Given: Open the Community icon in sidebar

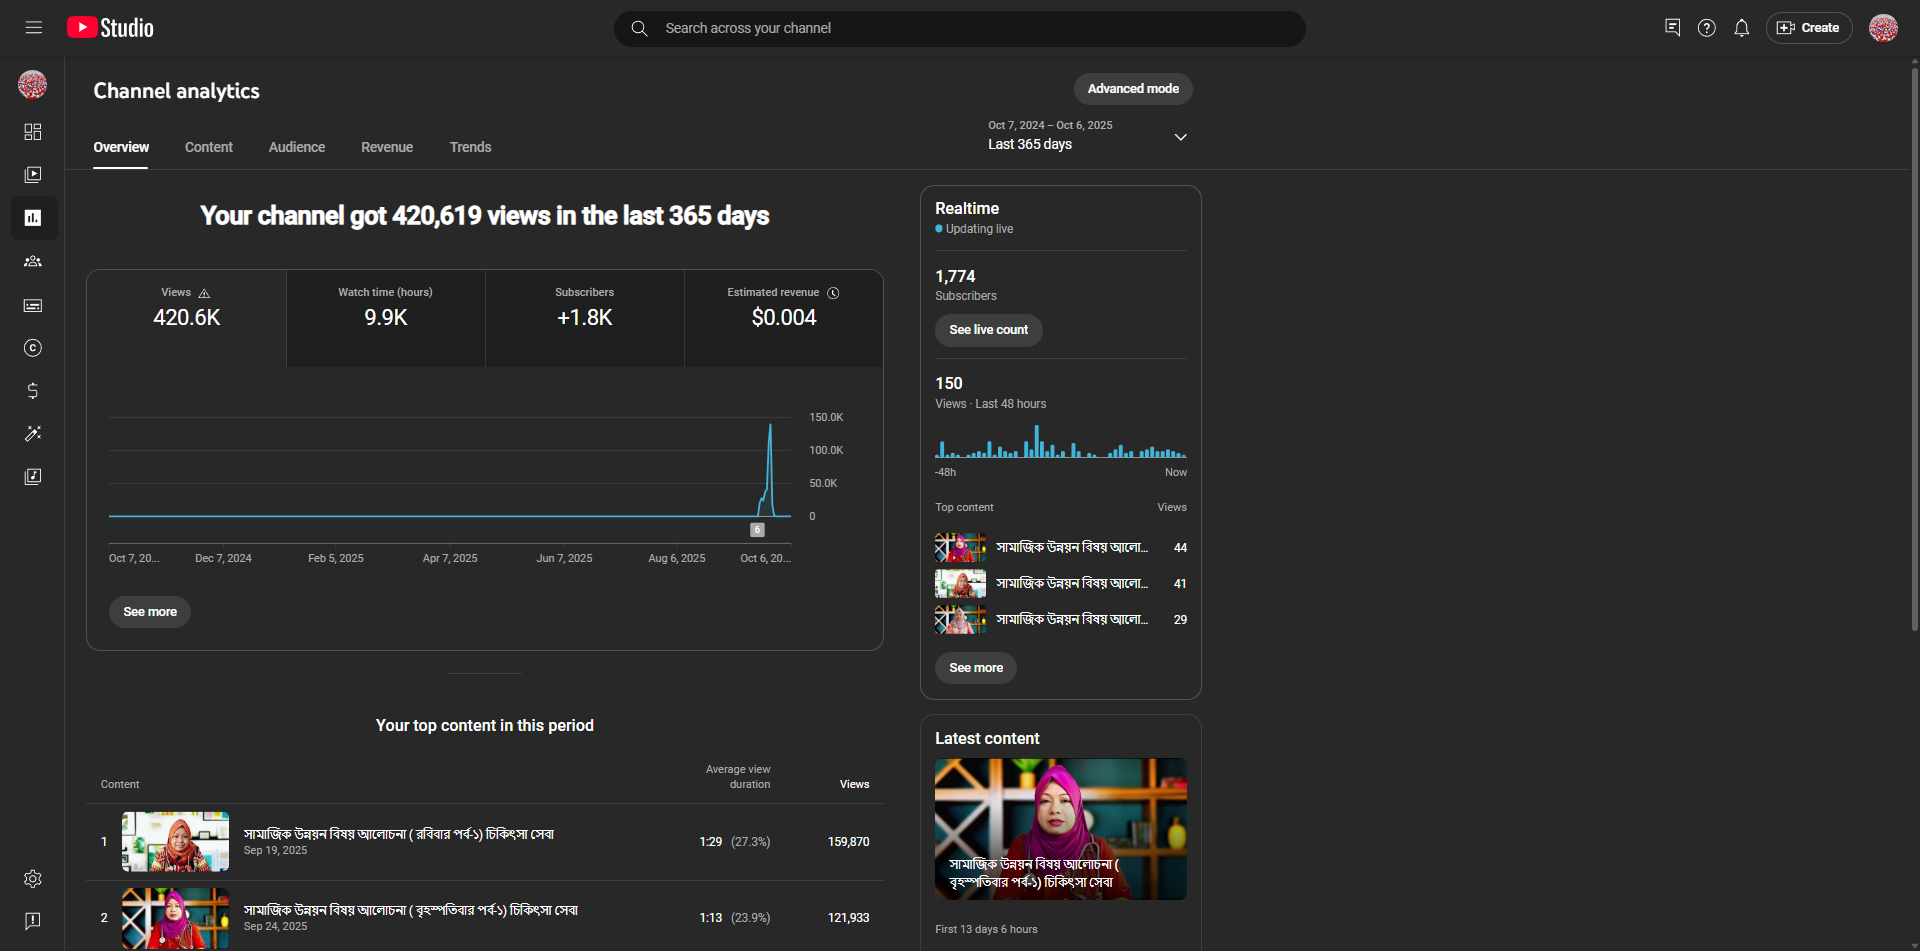Looking at the screenshot, I should point(33,262).
